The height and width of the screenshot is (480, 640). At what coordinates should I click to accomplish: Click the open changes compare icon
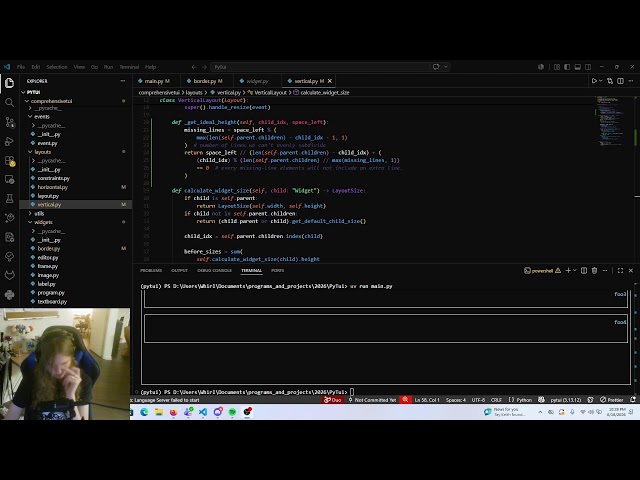[610, 81]
